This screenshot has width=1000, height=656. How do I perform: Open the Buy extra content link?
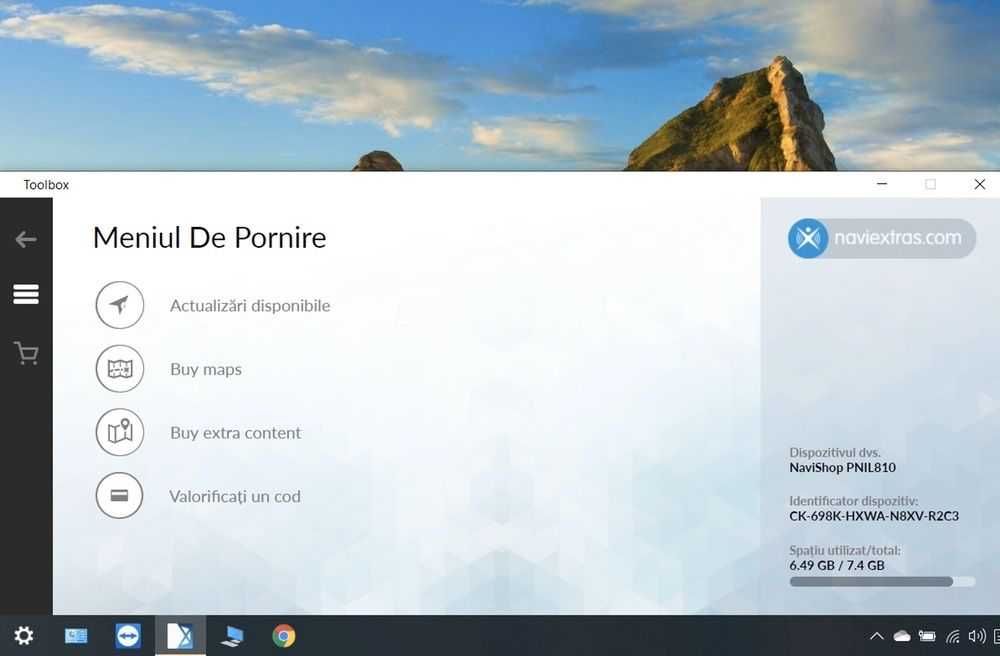(235, 433)
